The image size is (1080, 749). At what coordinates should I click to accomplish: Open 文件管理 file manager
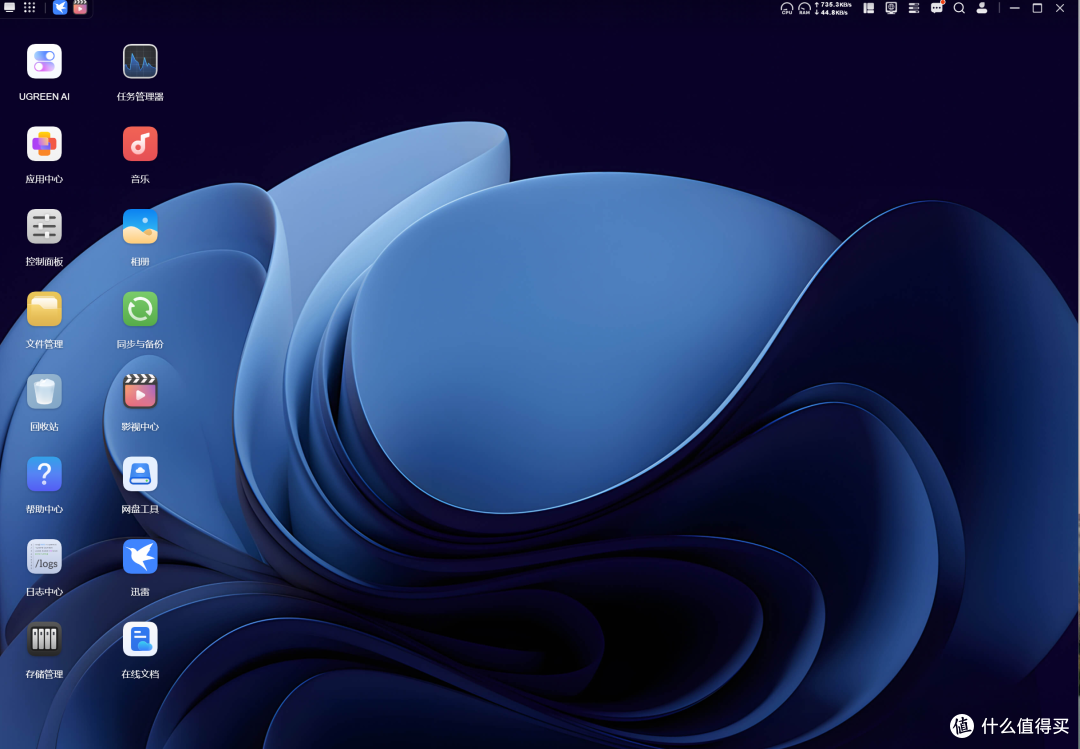coord(44,309)
